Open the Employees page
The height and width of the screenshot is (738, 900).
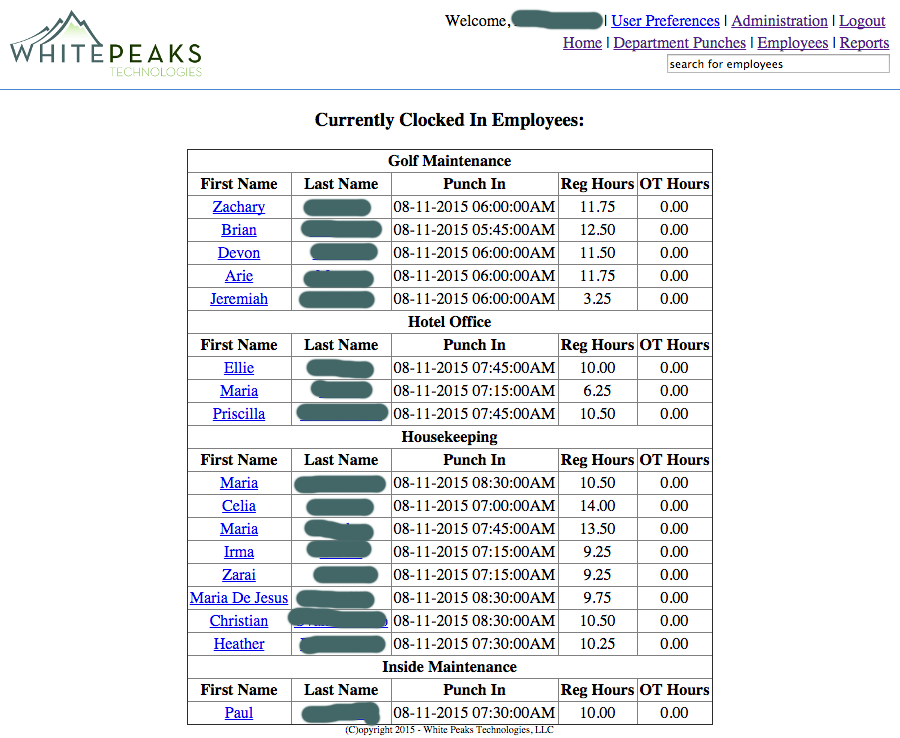point(793,42)
